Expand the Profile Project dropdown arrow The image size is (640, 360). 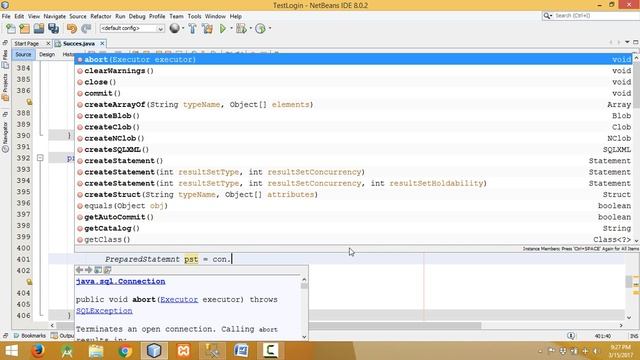(x=270, y=29)
